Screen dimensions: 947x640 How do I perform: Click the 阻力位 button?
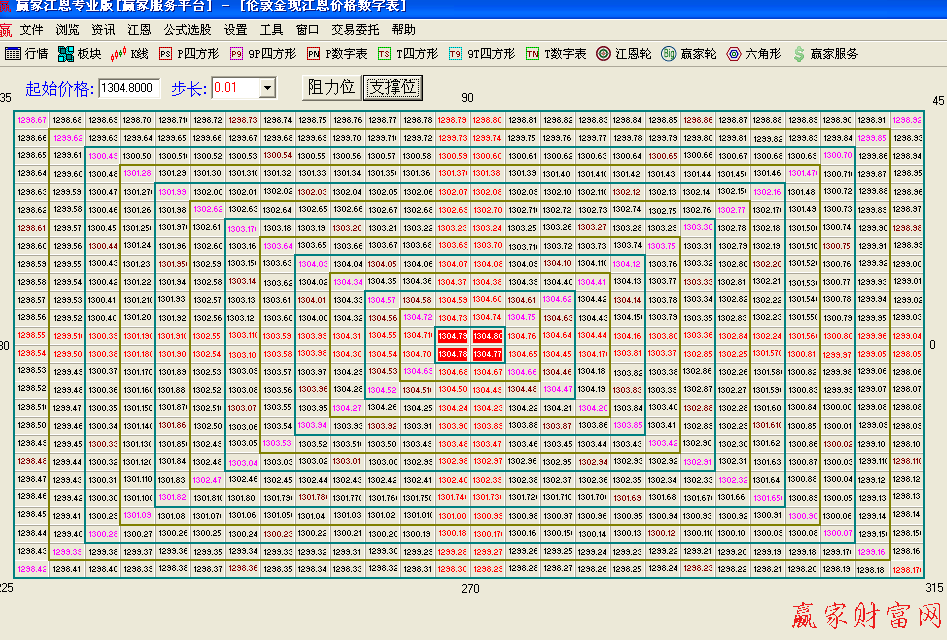[x=331, y=88]
